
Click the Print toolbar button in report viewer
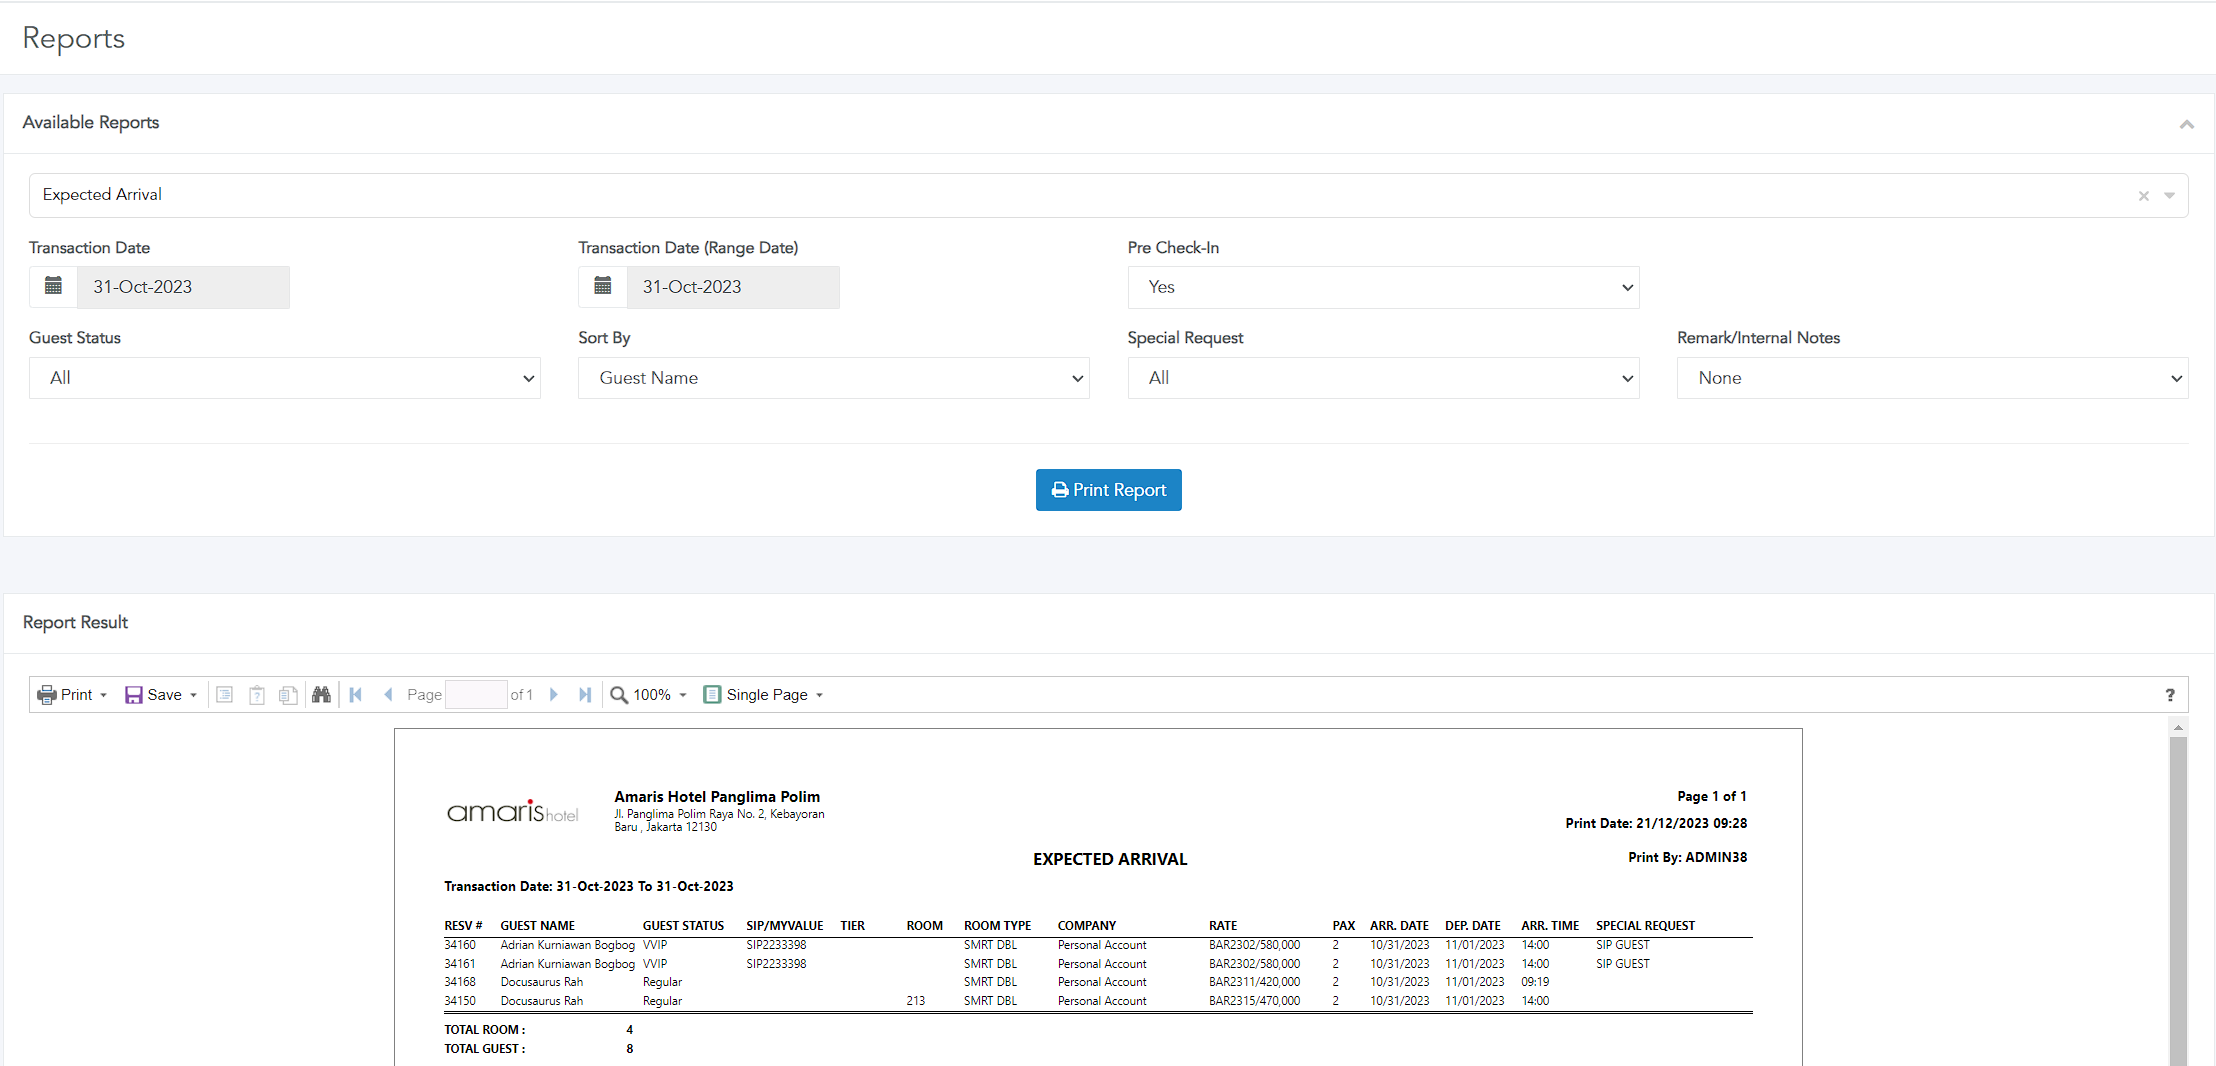coord(71,695)
